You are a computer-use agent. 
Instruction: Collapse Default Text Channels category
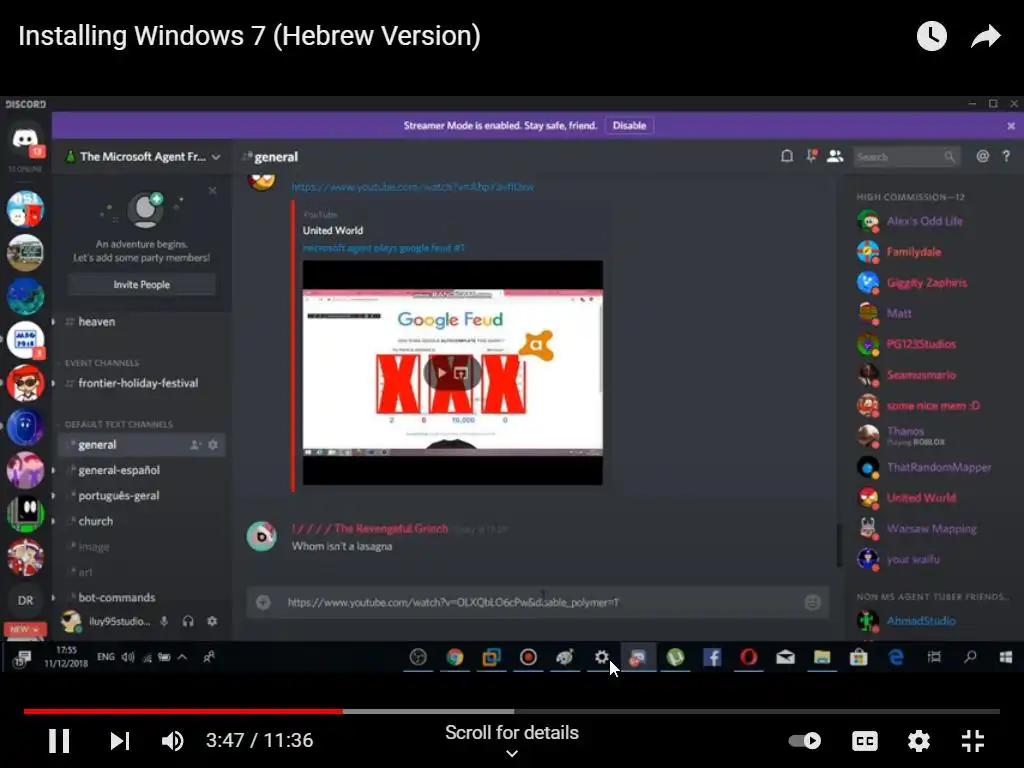(118, 424)
